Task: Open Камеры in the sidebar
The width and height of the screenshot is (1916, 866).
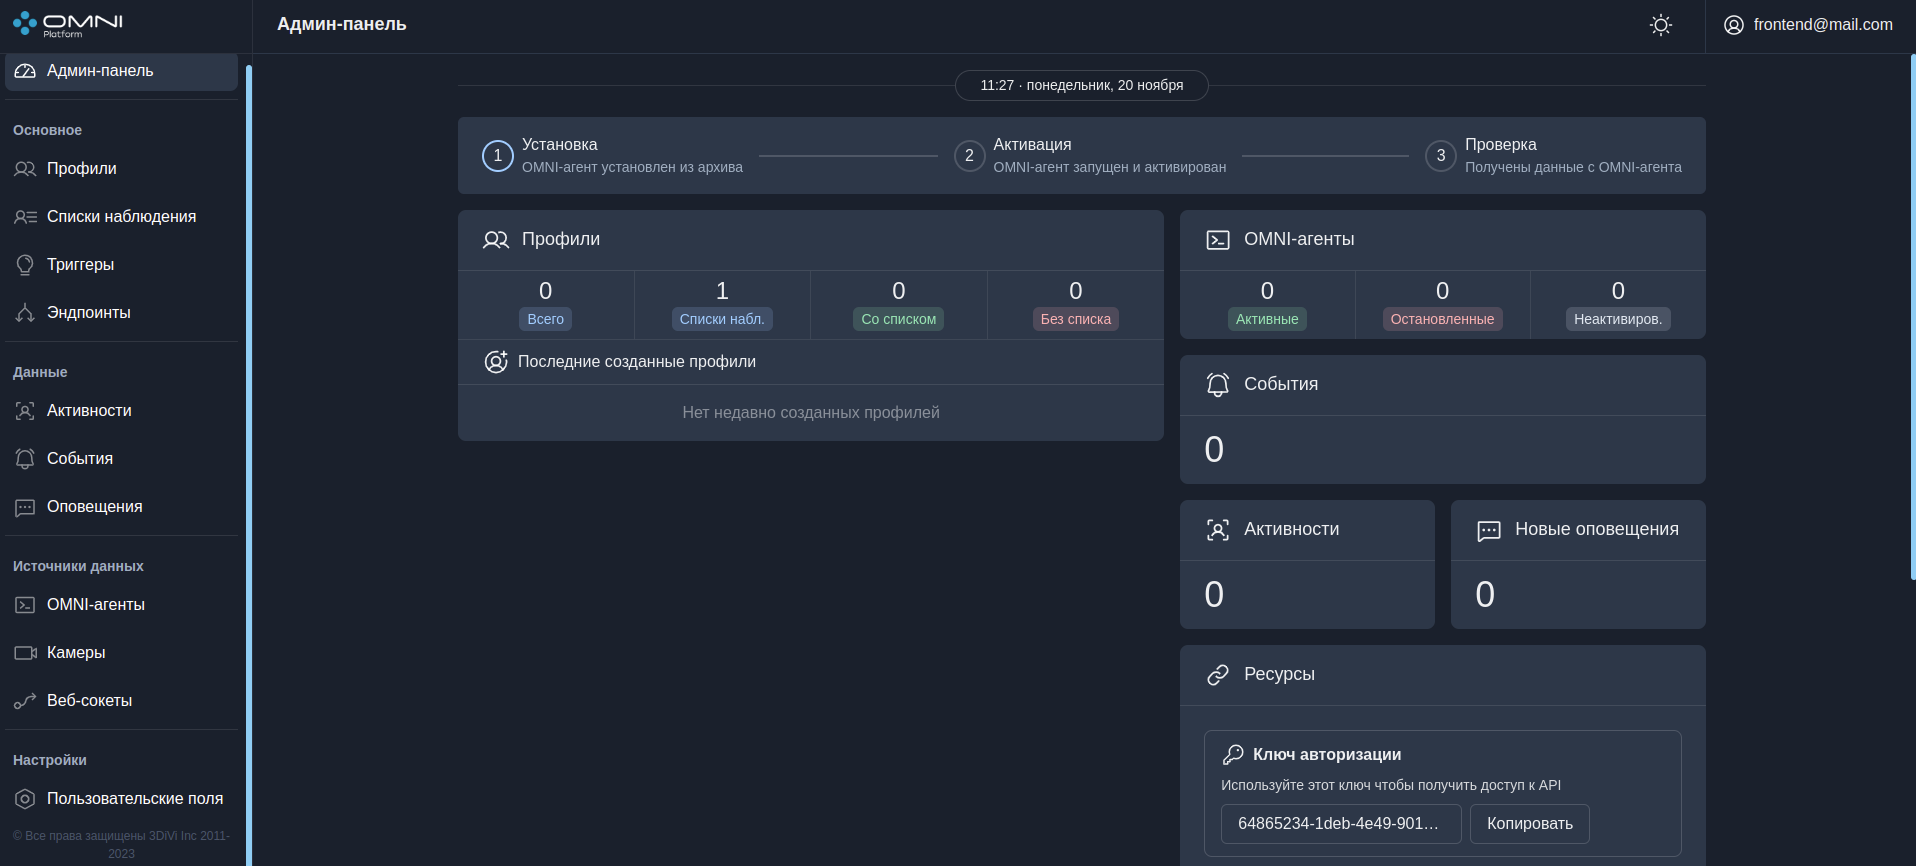Action: (x=121, y=653)
